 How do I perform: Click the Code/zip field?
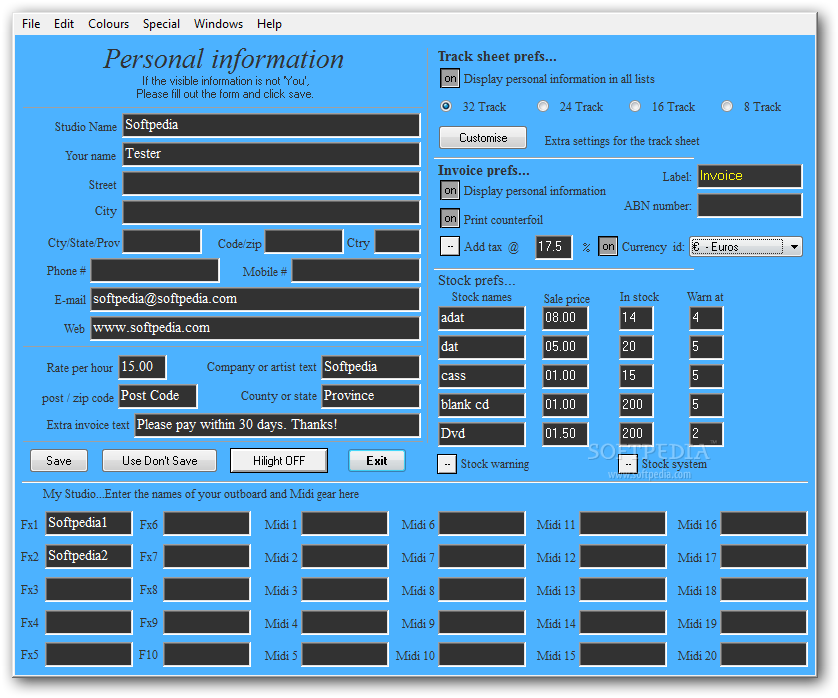[304, 242]
